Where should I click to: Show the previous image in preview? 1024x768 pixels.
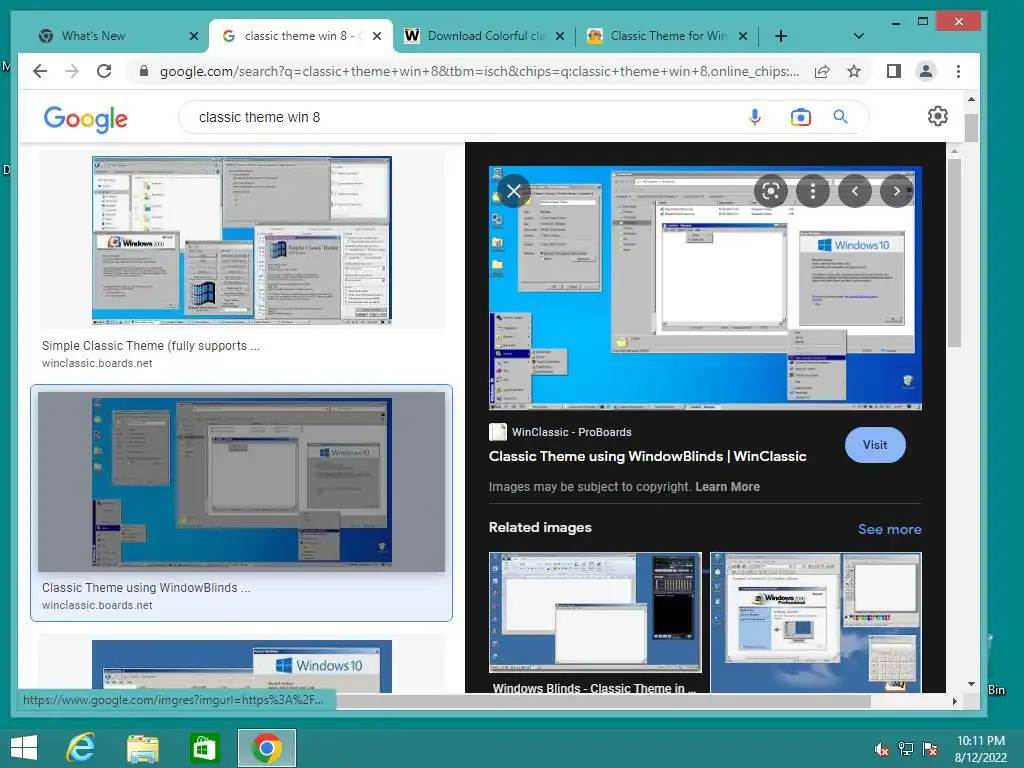855,191
